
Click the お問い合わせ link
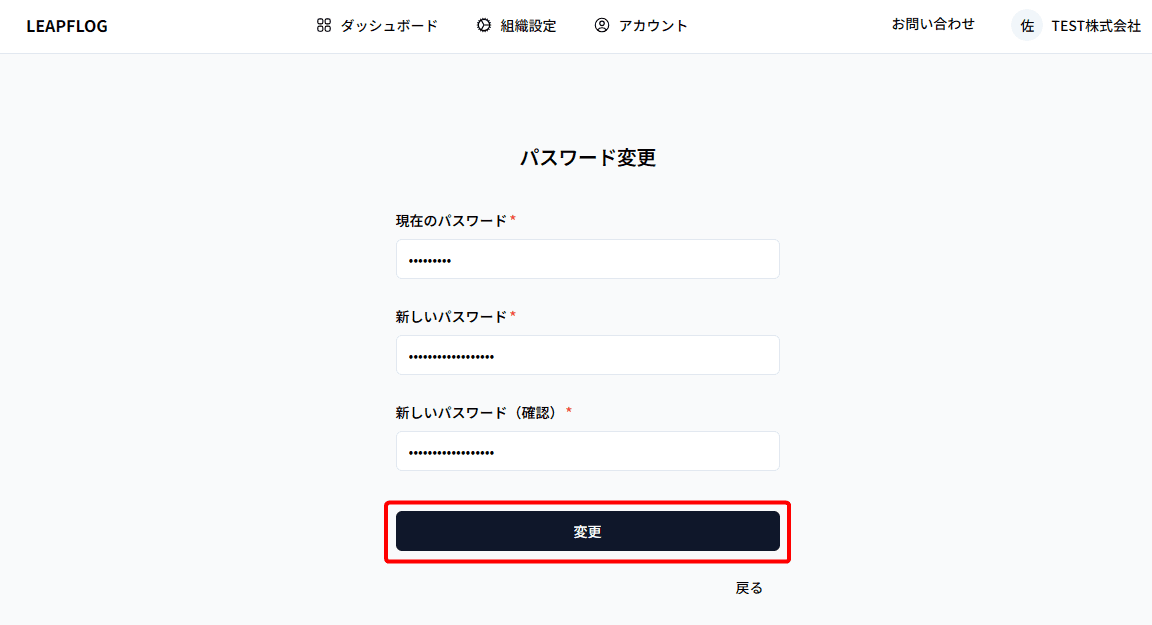click(932, 24)
